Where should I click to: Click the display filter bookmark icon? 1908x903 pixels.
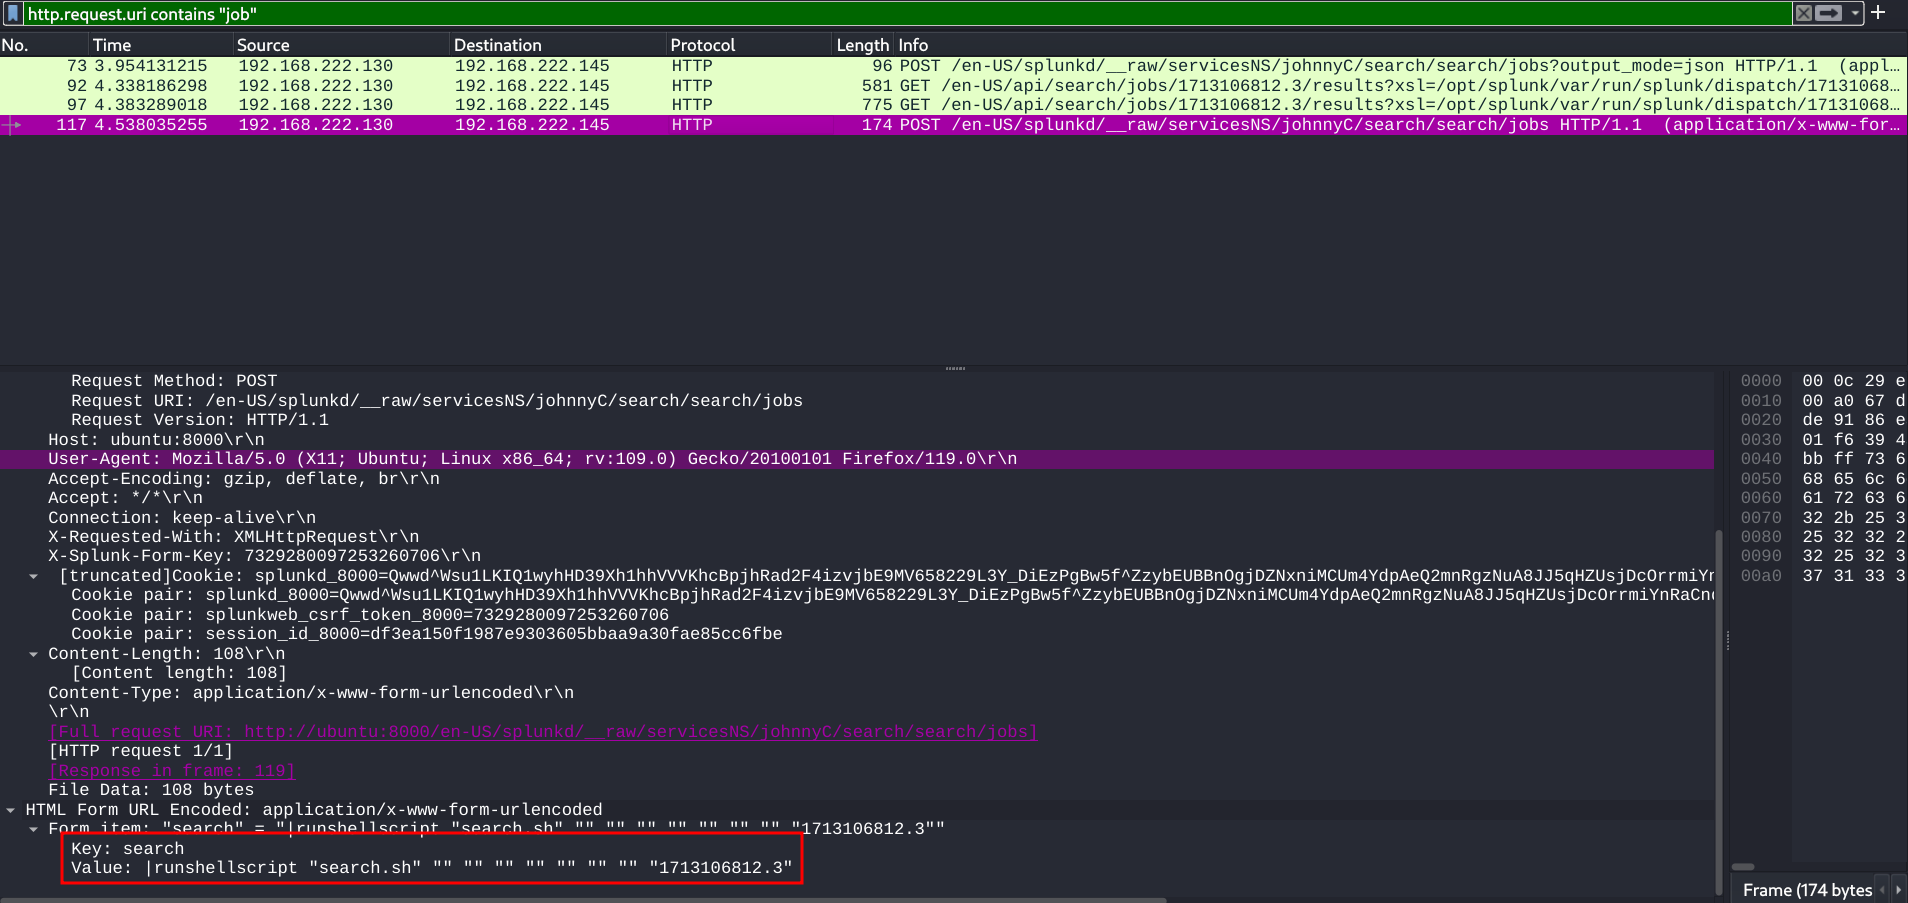pos(12,14)
